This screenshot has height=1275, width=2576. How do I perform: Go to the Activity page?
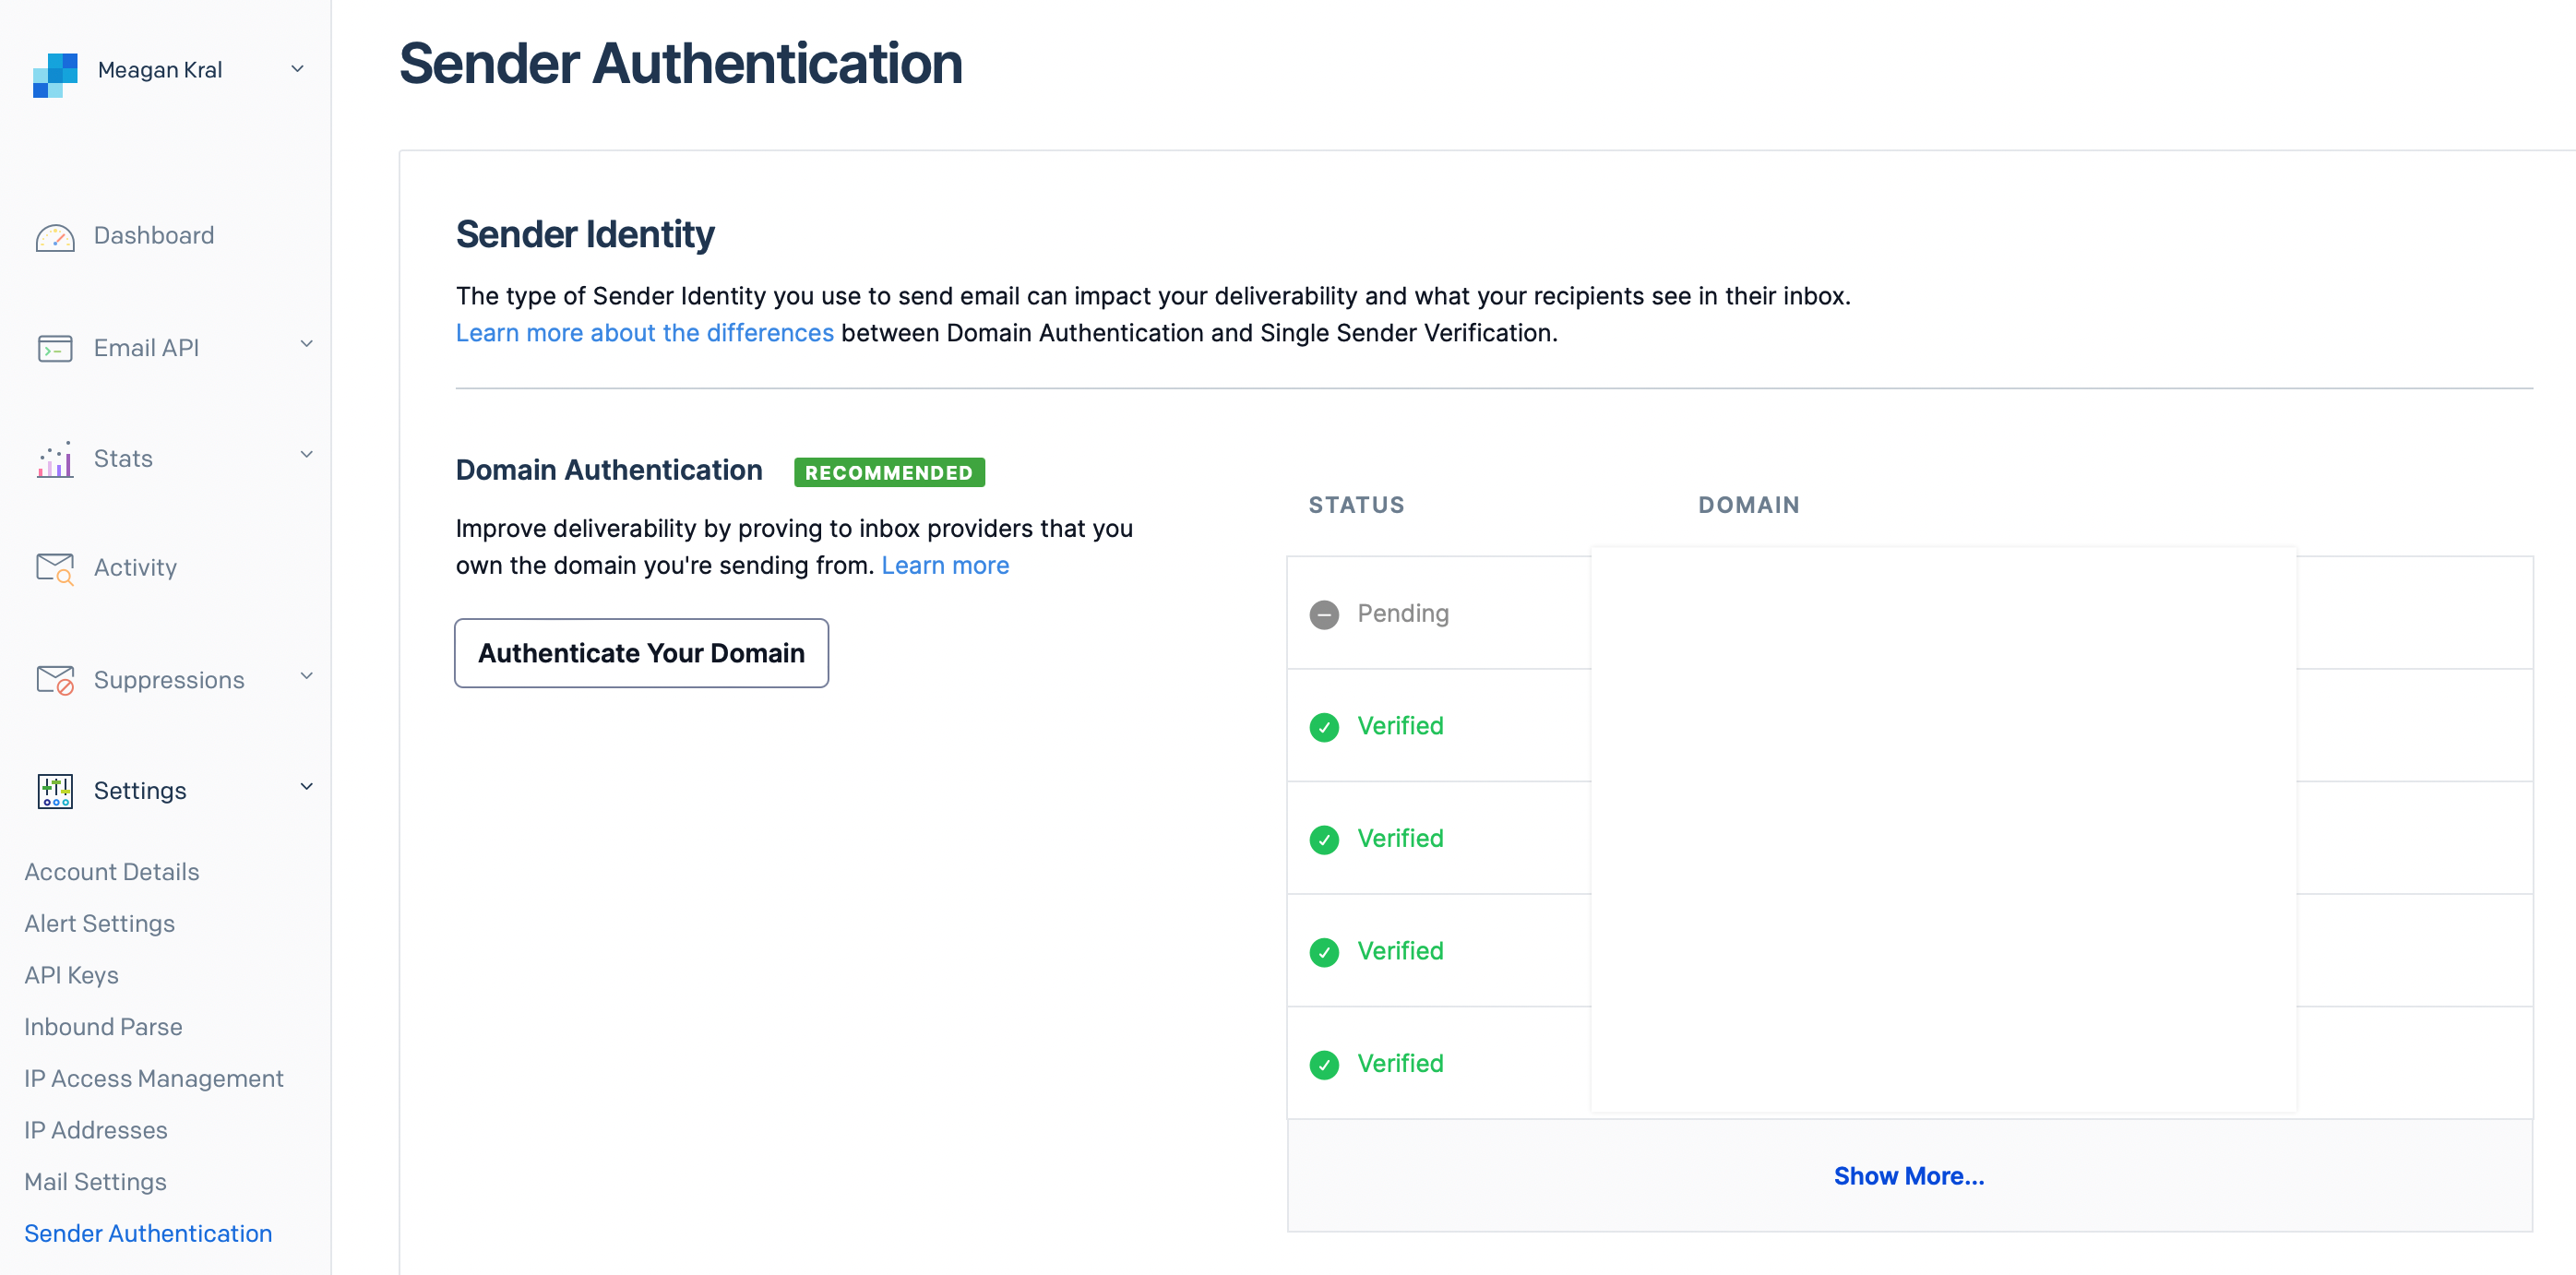coord(135,567)
